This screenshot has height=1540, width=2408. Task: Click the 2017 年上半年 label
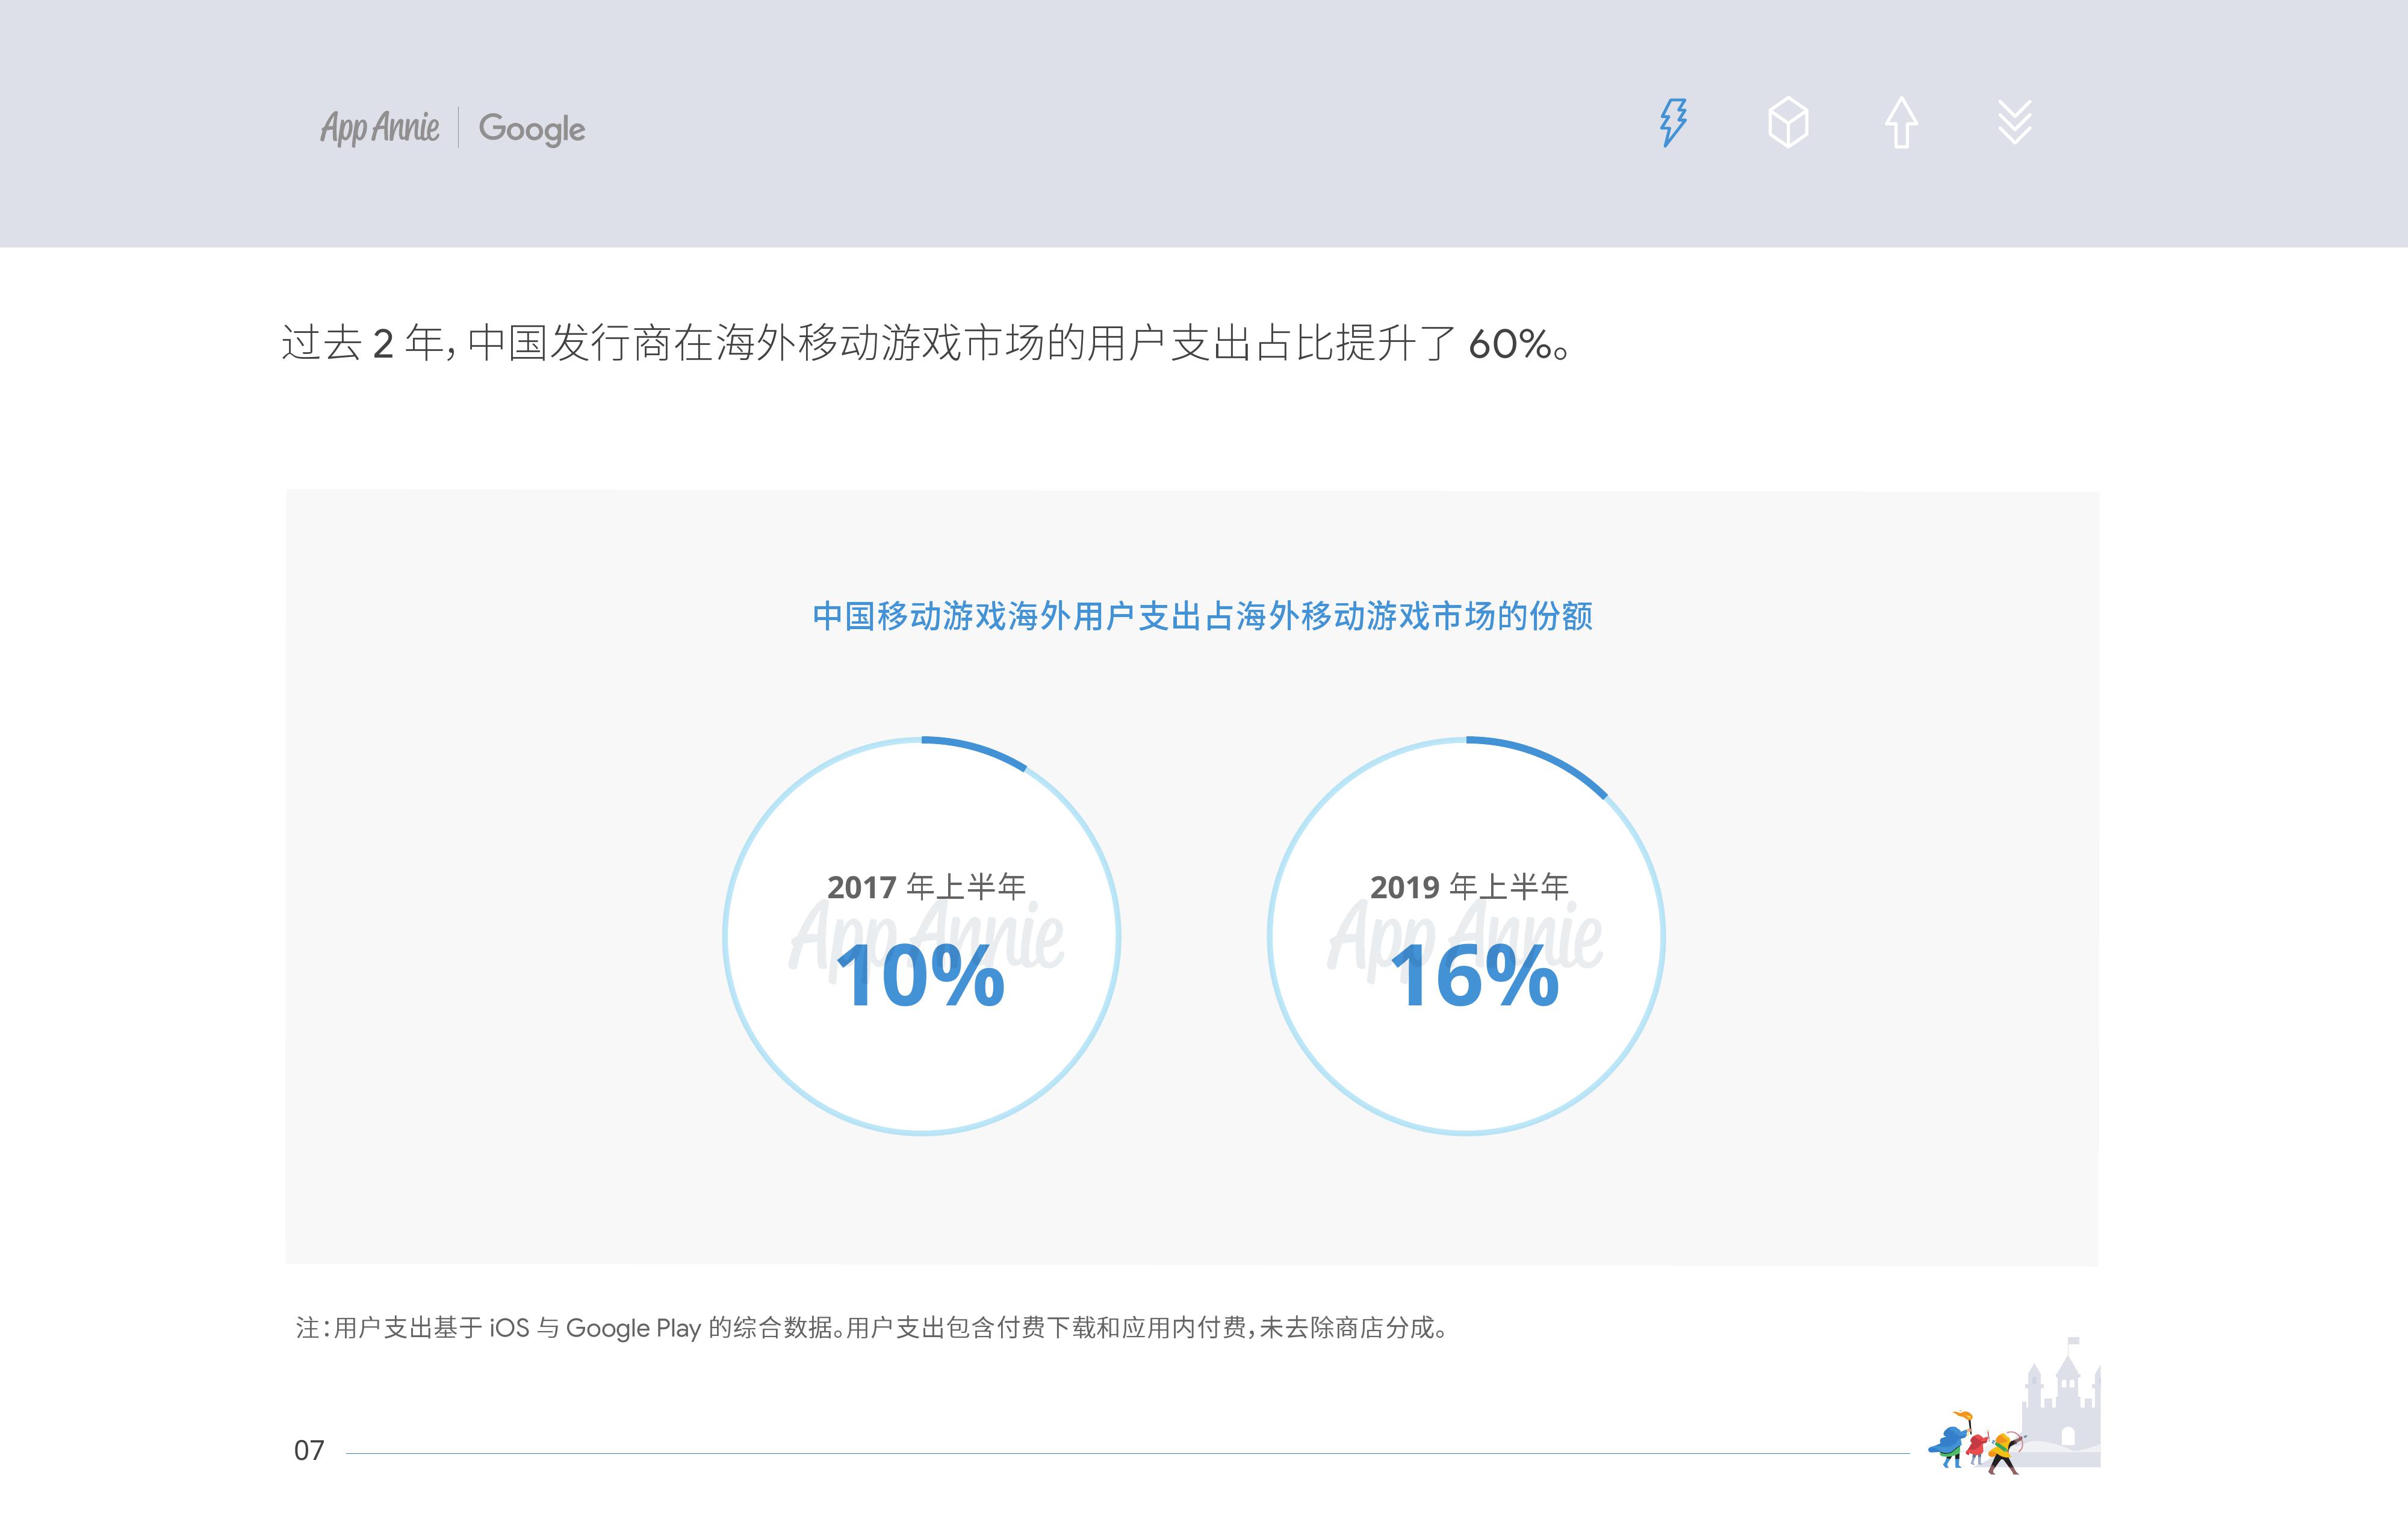[926, 886]
